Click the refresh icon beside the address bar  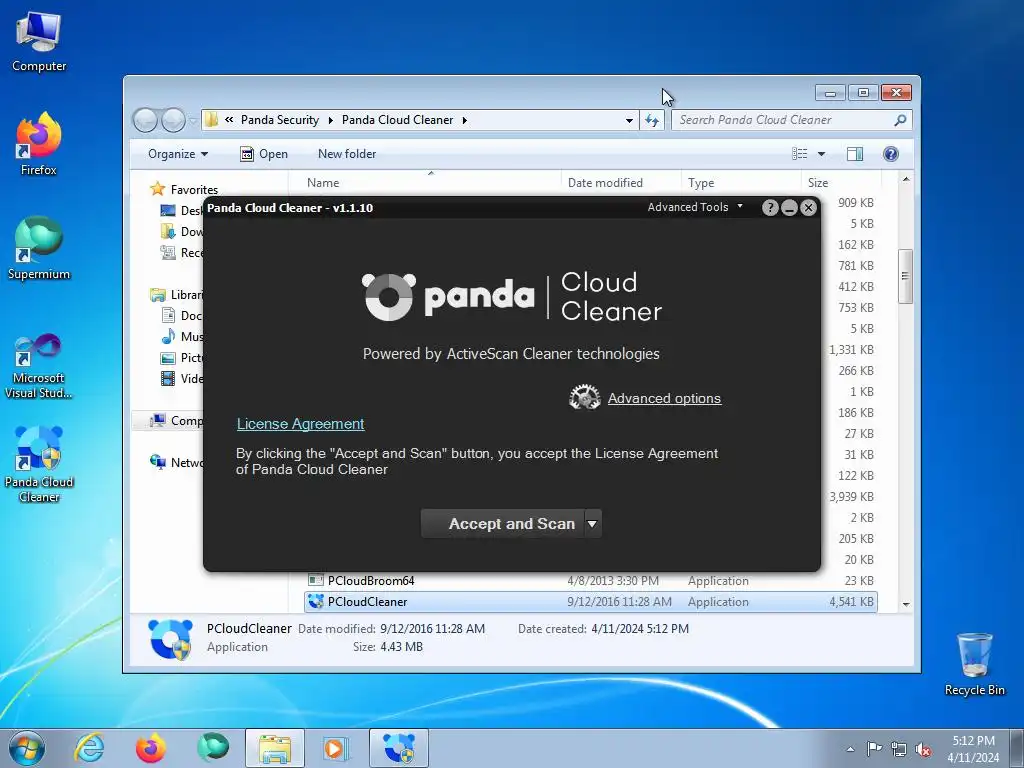(652, 120)
